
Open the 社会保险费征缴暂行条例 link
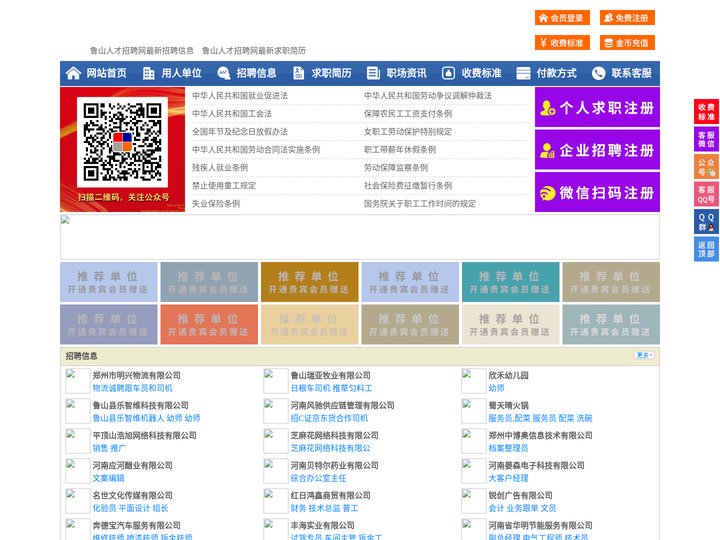[408, 186]
